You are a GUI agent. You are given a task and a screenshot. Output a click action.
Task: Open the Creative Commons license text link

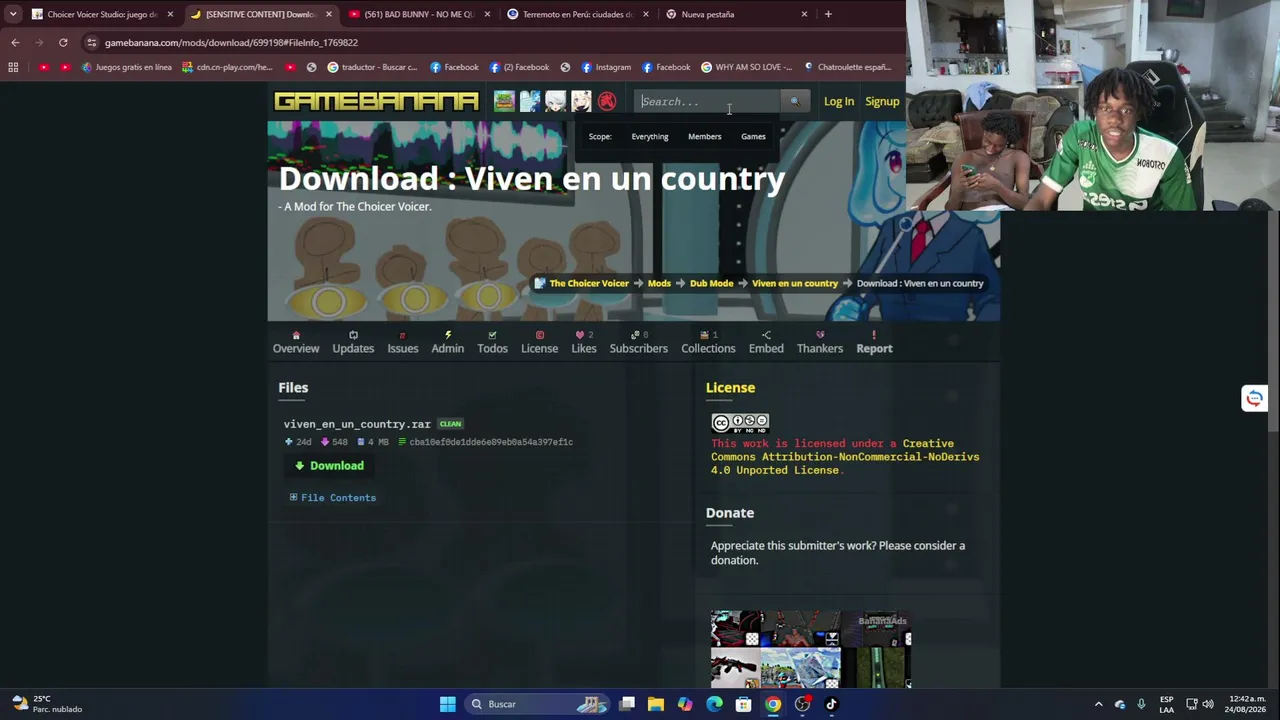coord(845,456)
